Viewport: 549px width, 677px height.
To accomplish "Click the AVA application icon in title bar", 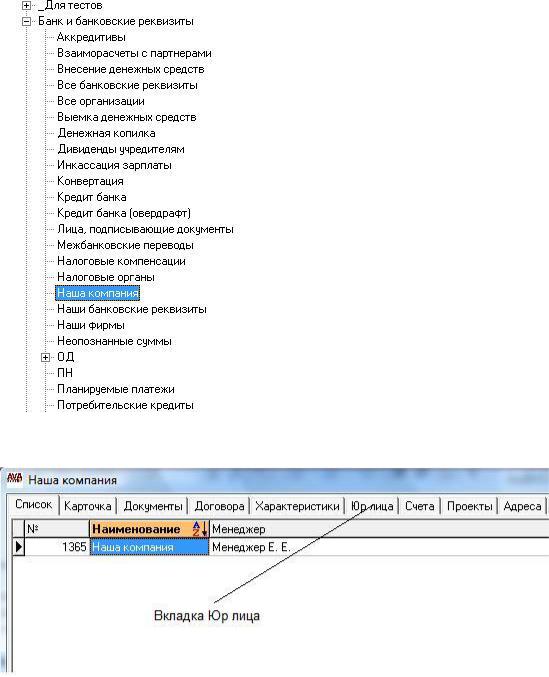I will (x=15, y=478).
